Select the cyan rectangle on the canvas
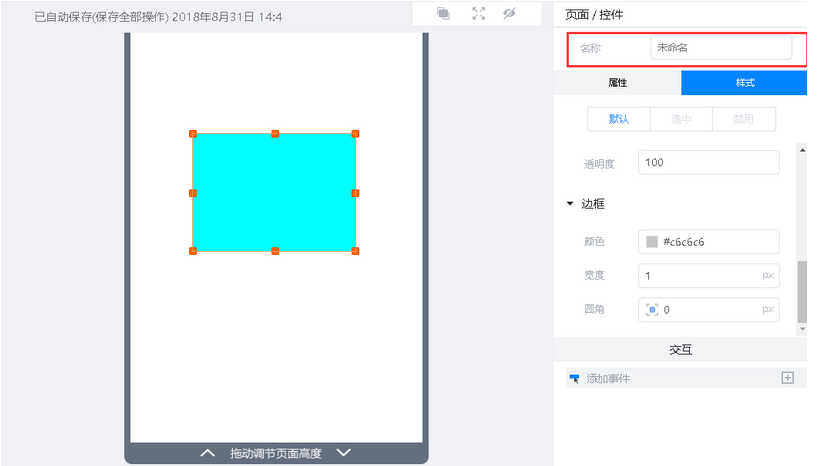Viewport: 838px width, 466px height. coord(274,192)
